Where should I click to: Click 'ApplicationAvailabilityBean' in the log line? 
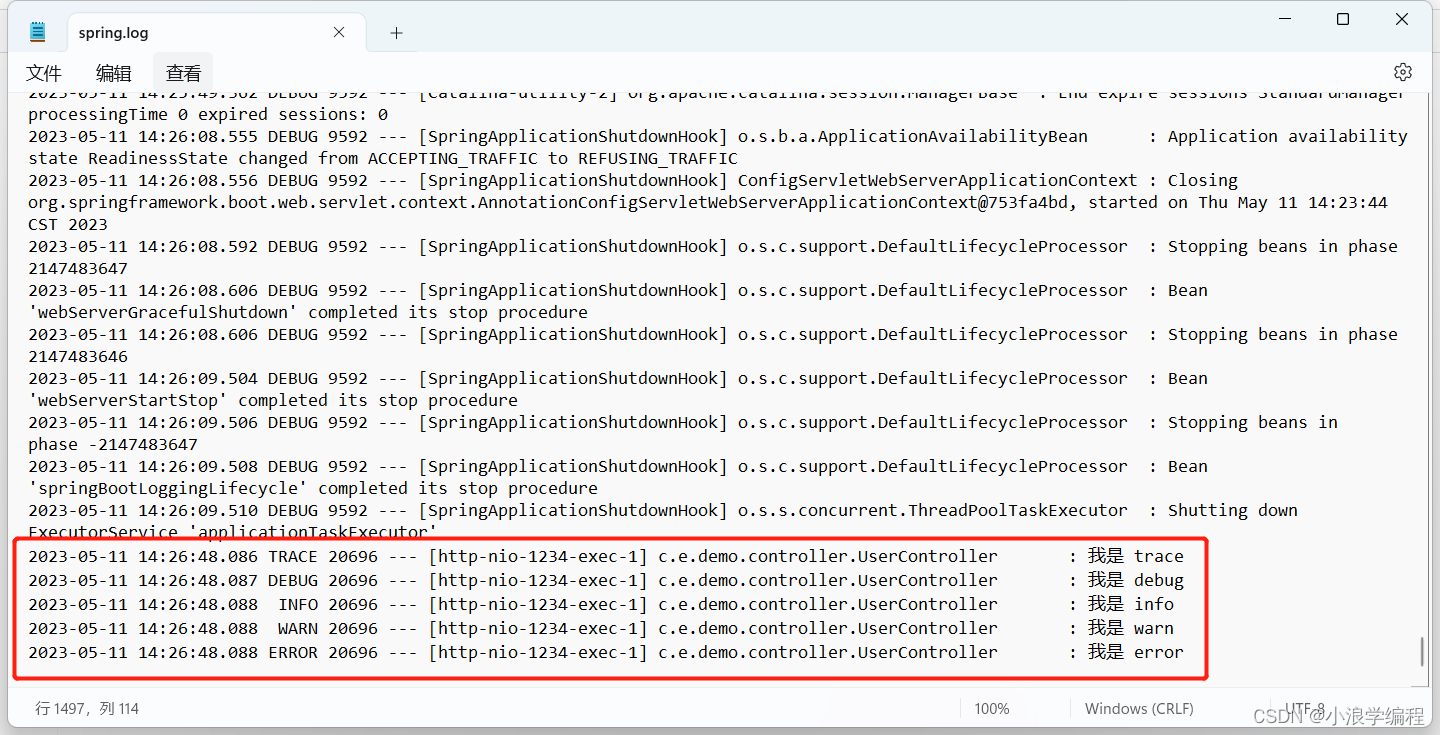953,136
